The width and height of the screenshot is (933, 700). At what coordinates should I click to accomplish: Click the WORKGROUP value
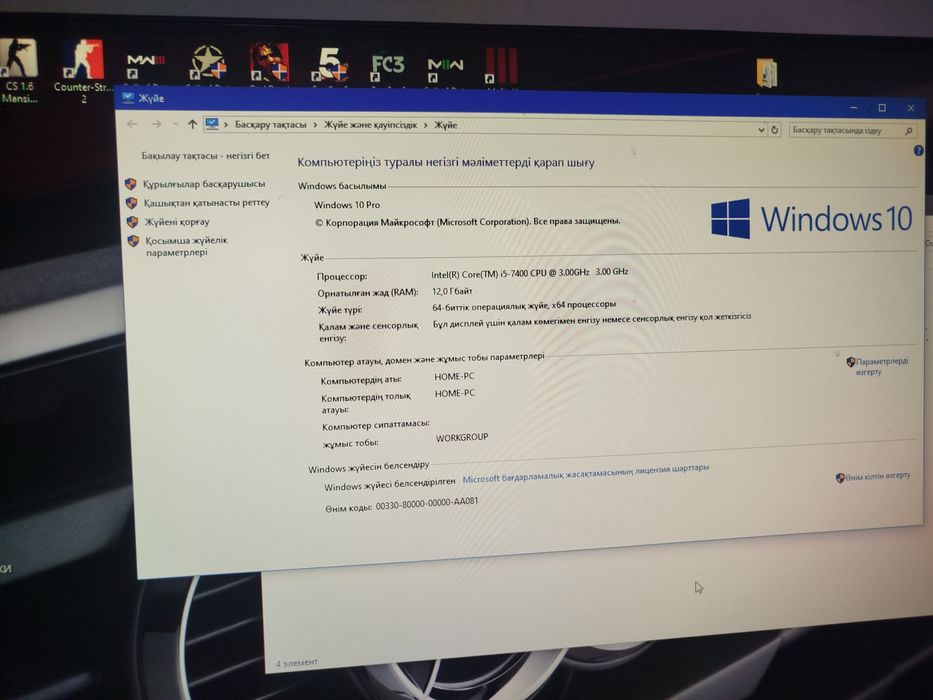tap(462, 438)
